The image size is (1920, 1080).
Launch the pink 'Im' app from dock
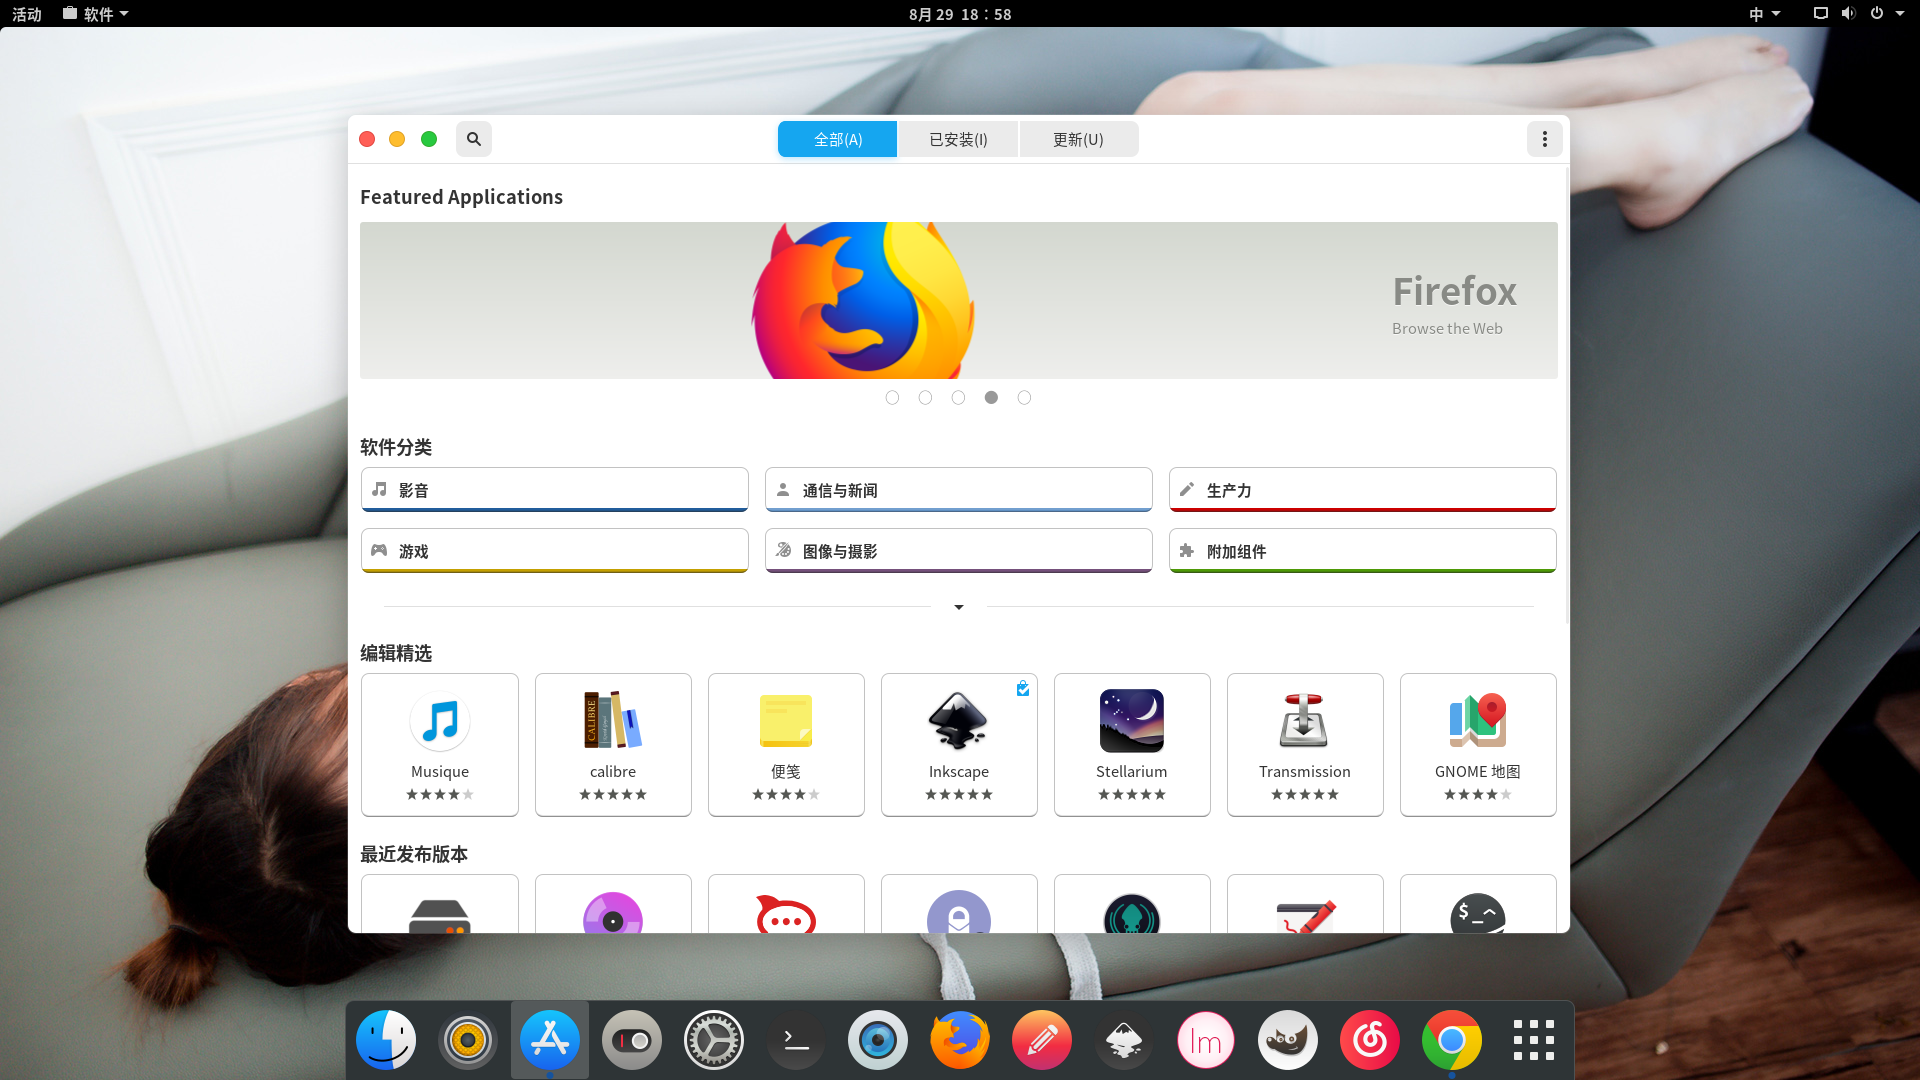(x=1206, y=1040)
